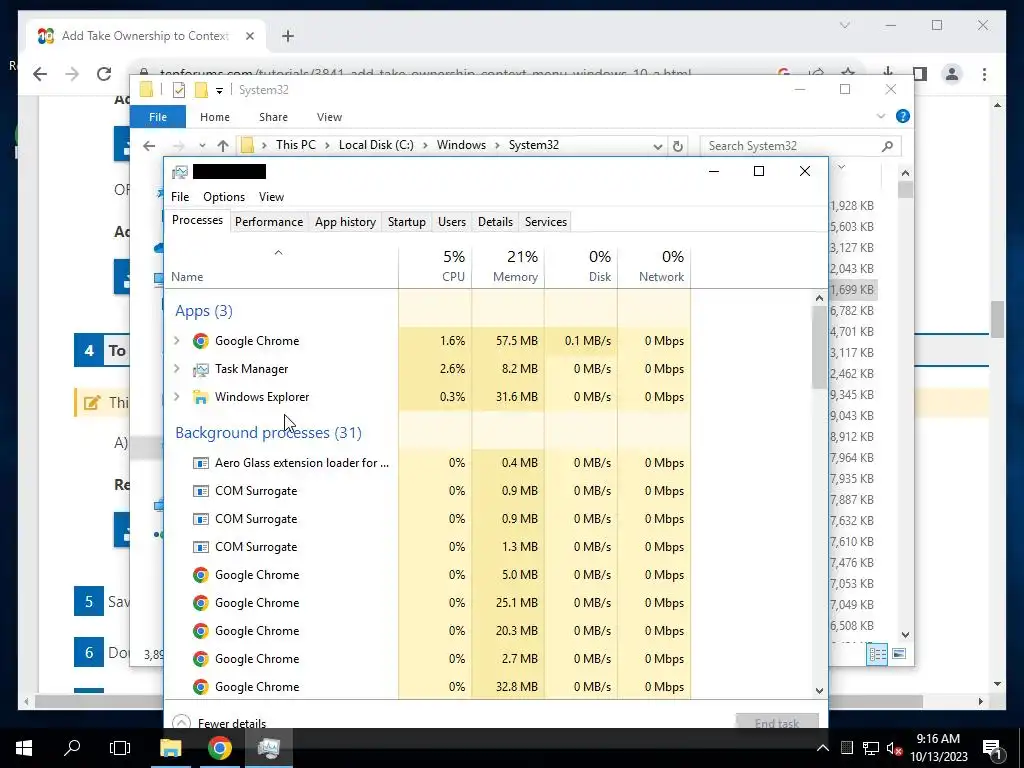Open Task Manager's View menu

point(271,197)
